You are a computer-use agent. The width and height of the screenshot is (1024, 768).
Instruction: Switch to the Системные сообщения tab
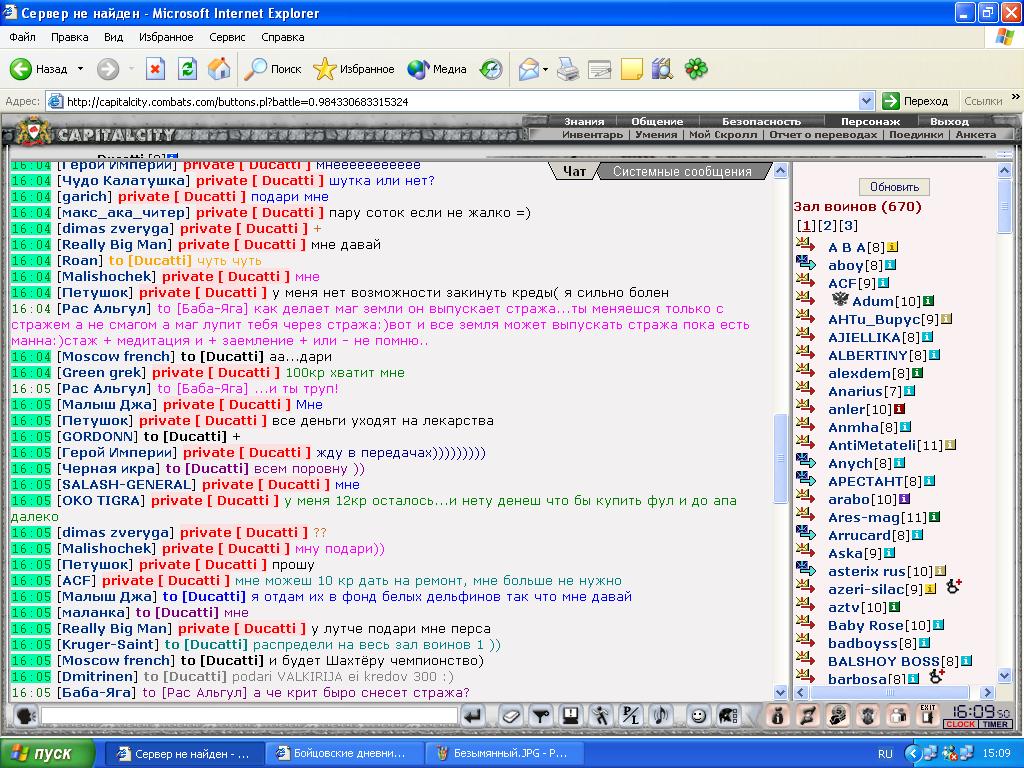click(x=682, y=171)
